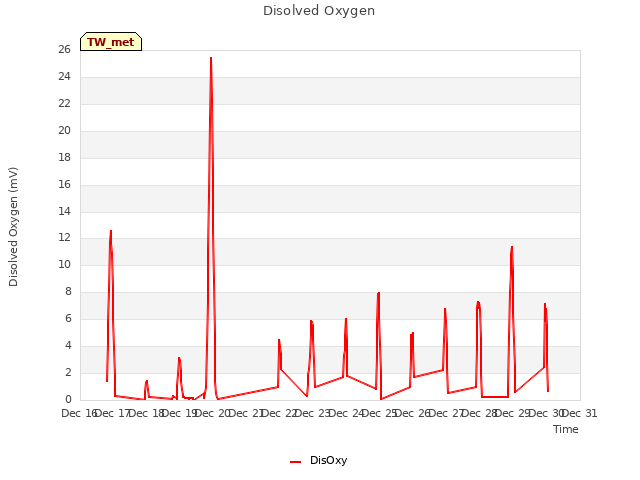Click the y-axis value 18
640x480 pixels.
pyautogui.click(x=64, y=157)
